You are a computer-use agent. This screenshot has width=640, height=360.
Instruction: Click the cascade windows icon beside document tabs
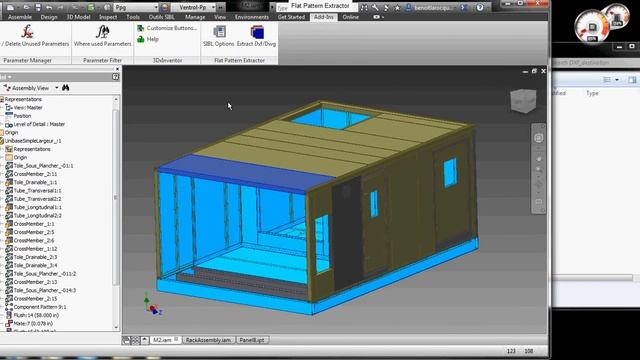pos(127,340)
